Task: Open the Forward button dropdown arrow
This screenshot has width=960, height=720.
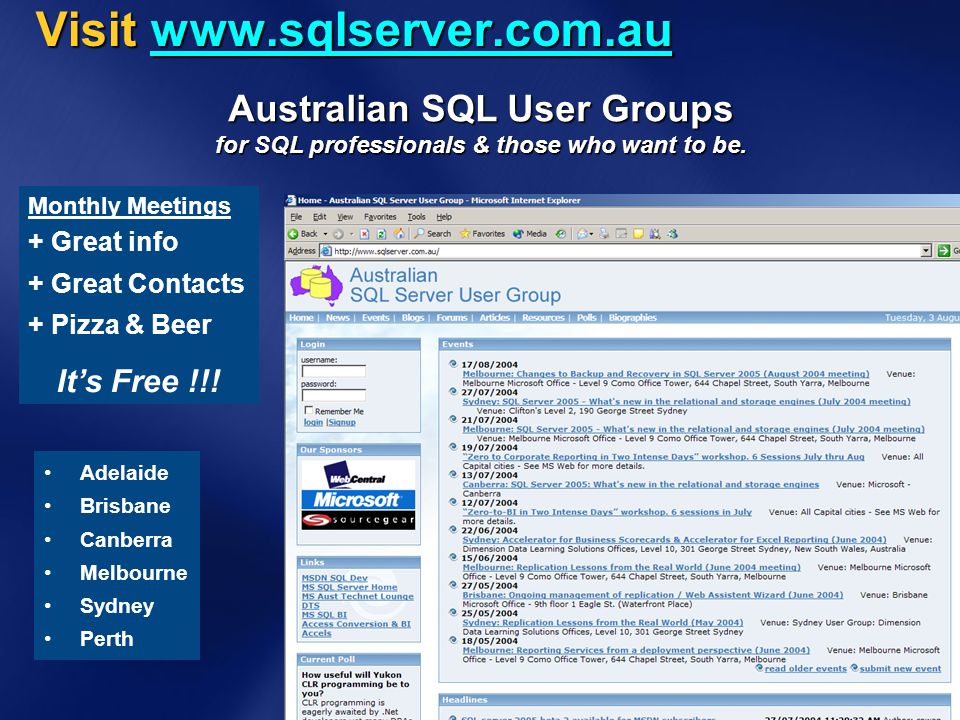Action: tap(351, 234)
